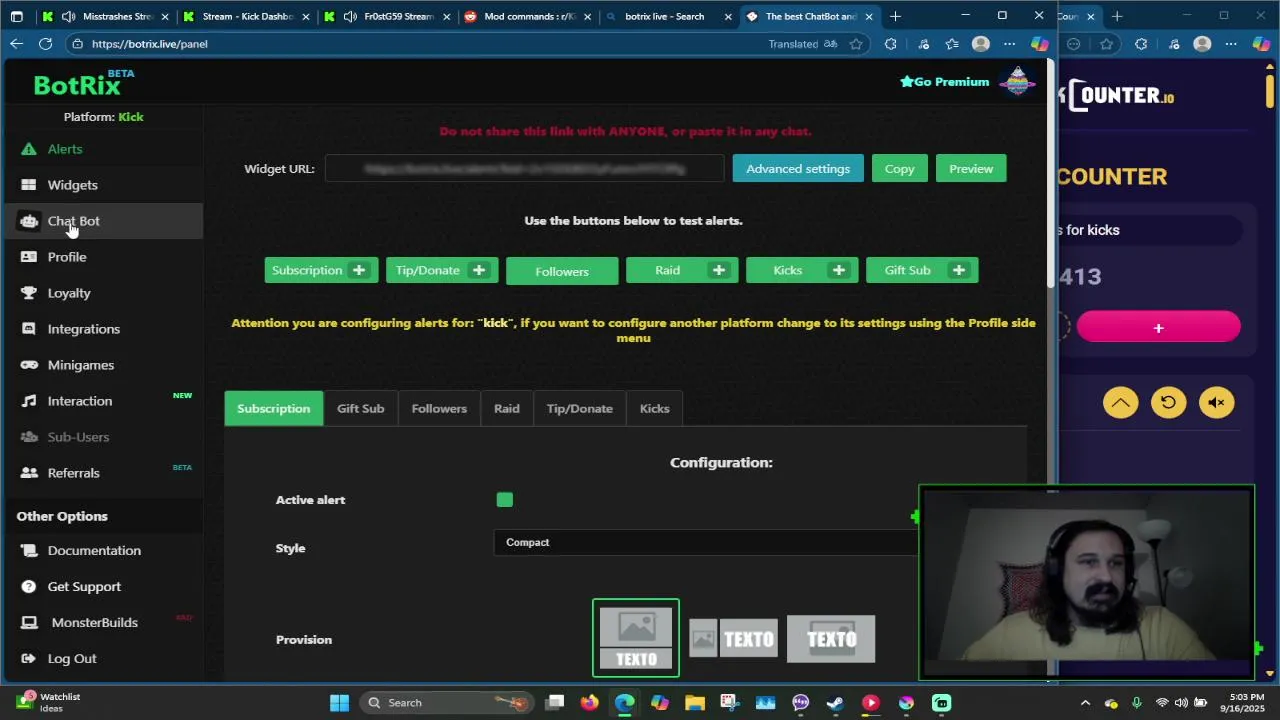
Task: Click the Copy widget URL button
Action: coord(899,169)
